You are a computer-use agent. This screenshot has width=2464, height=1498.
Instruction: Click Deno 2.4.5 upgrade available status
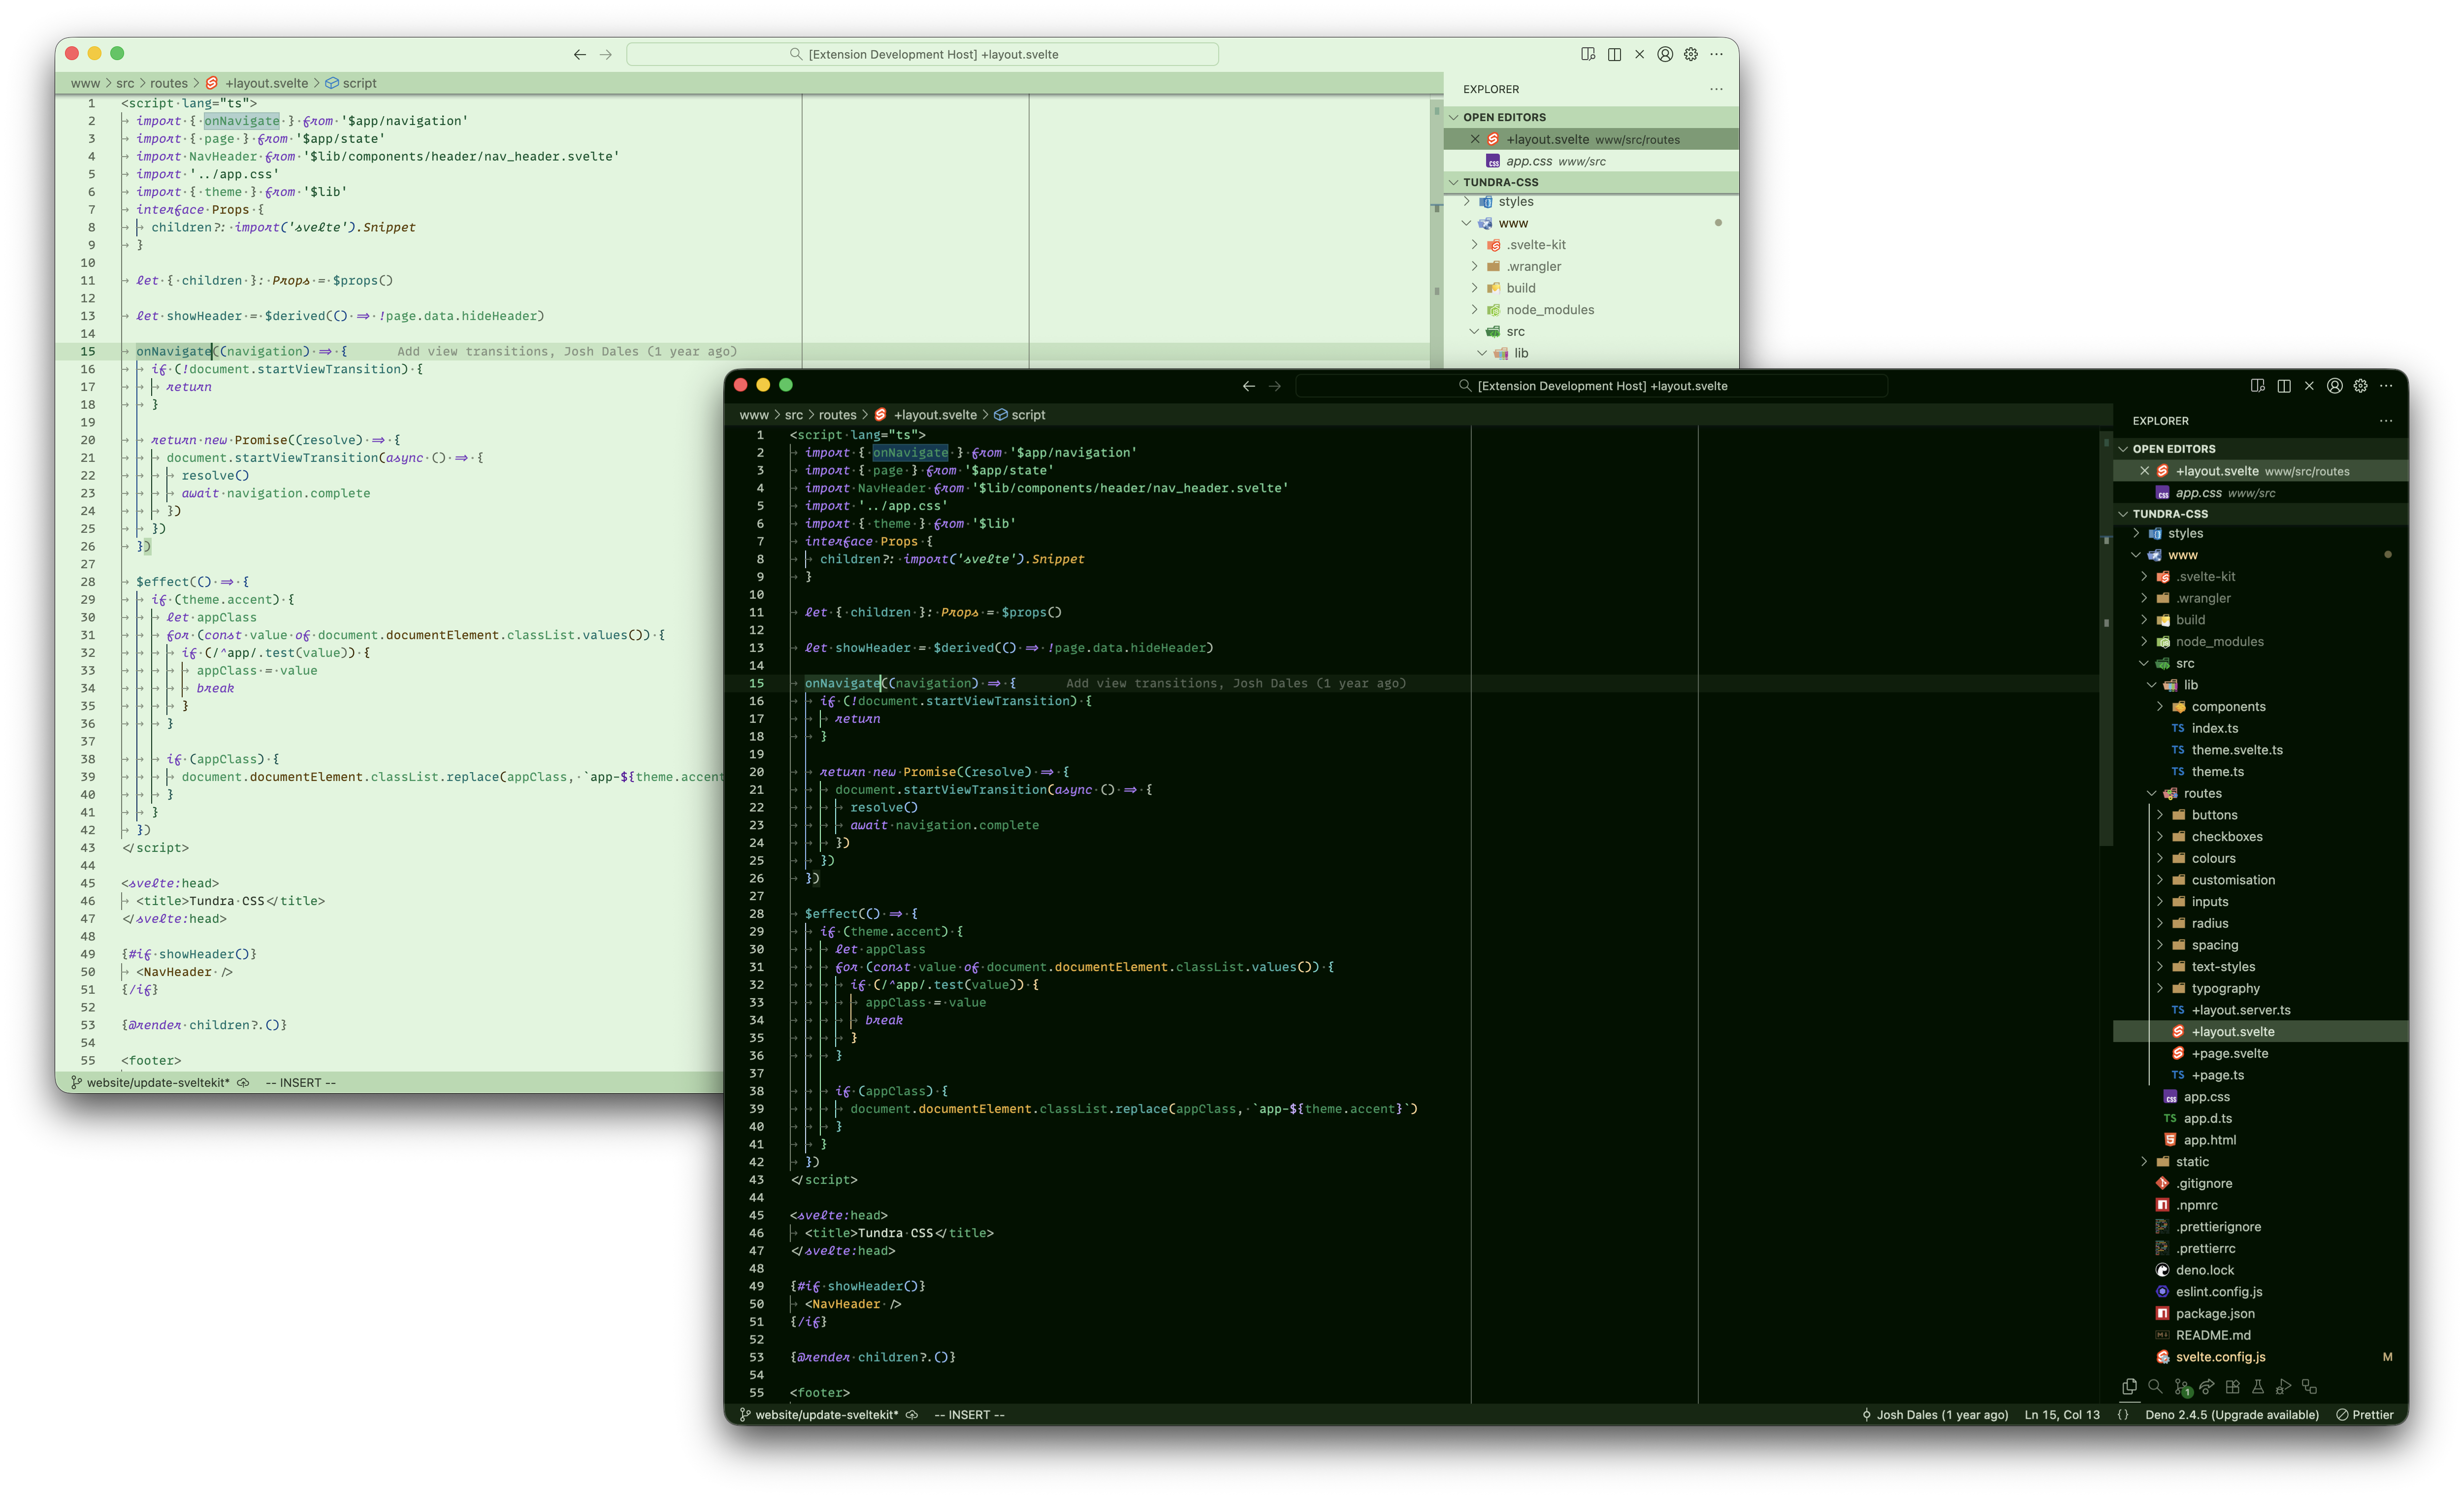click(x=2231, y=1414)
